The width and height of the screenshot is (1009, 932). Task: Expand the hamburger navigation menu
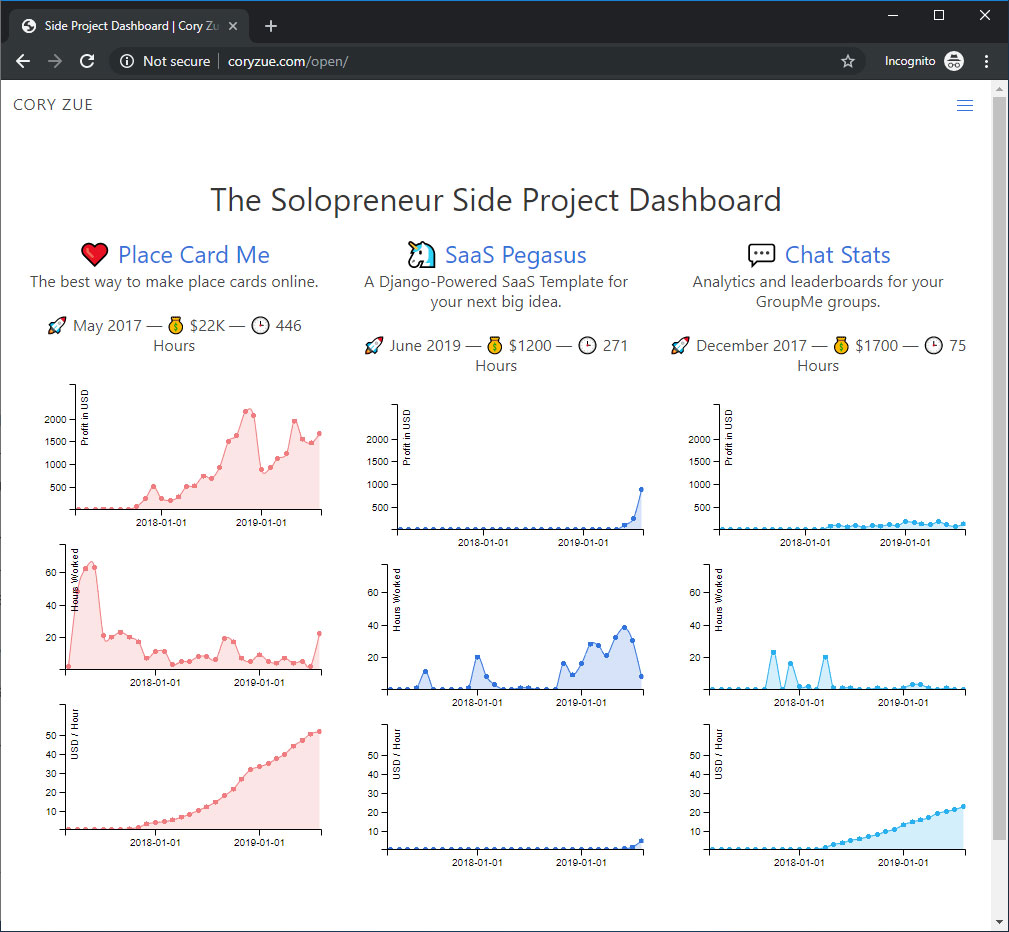pyautogui.click(x=964, y=105)
